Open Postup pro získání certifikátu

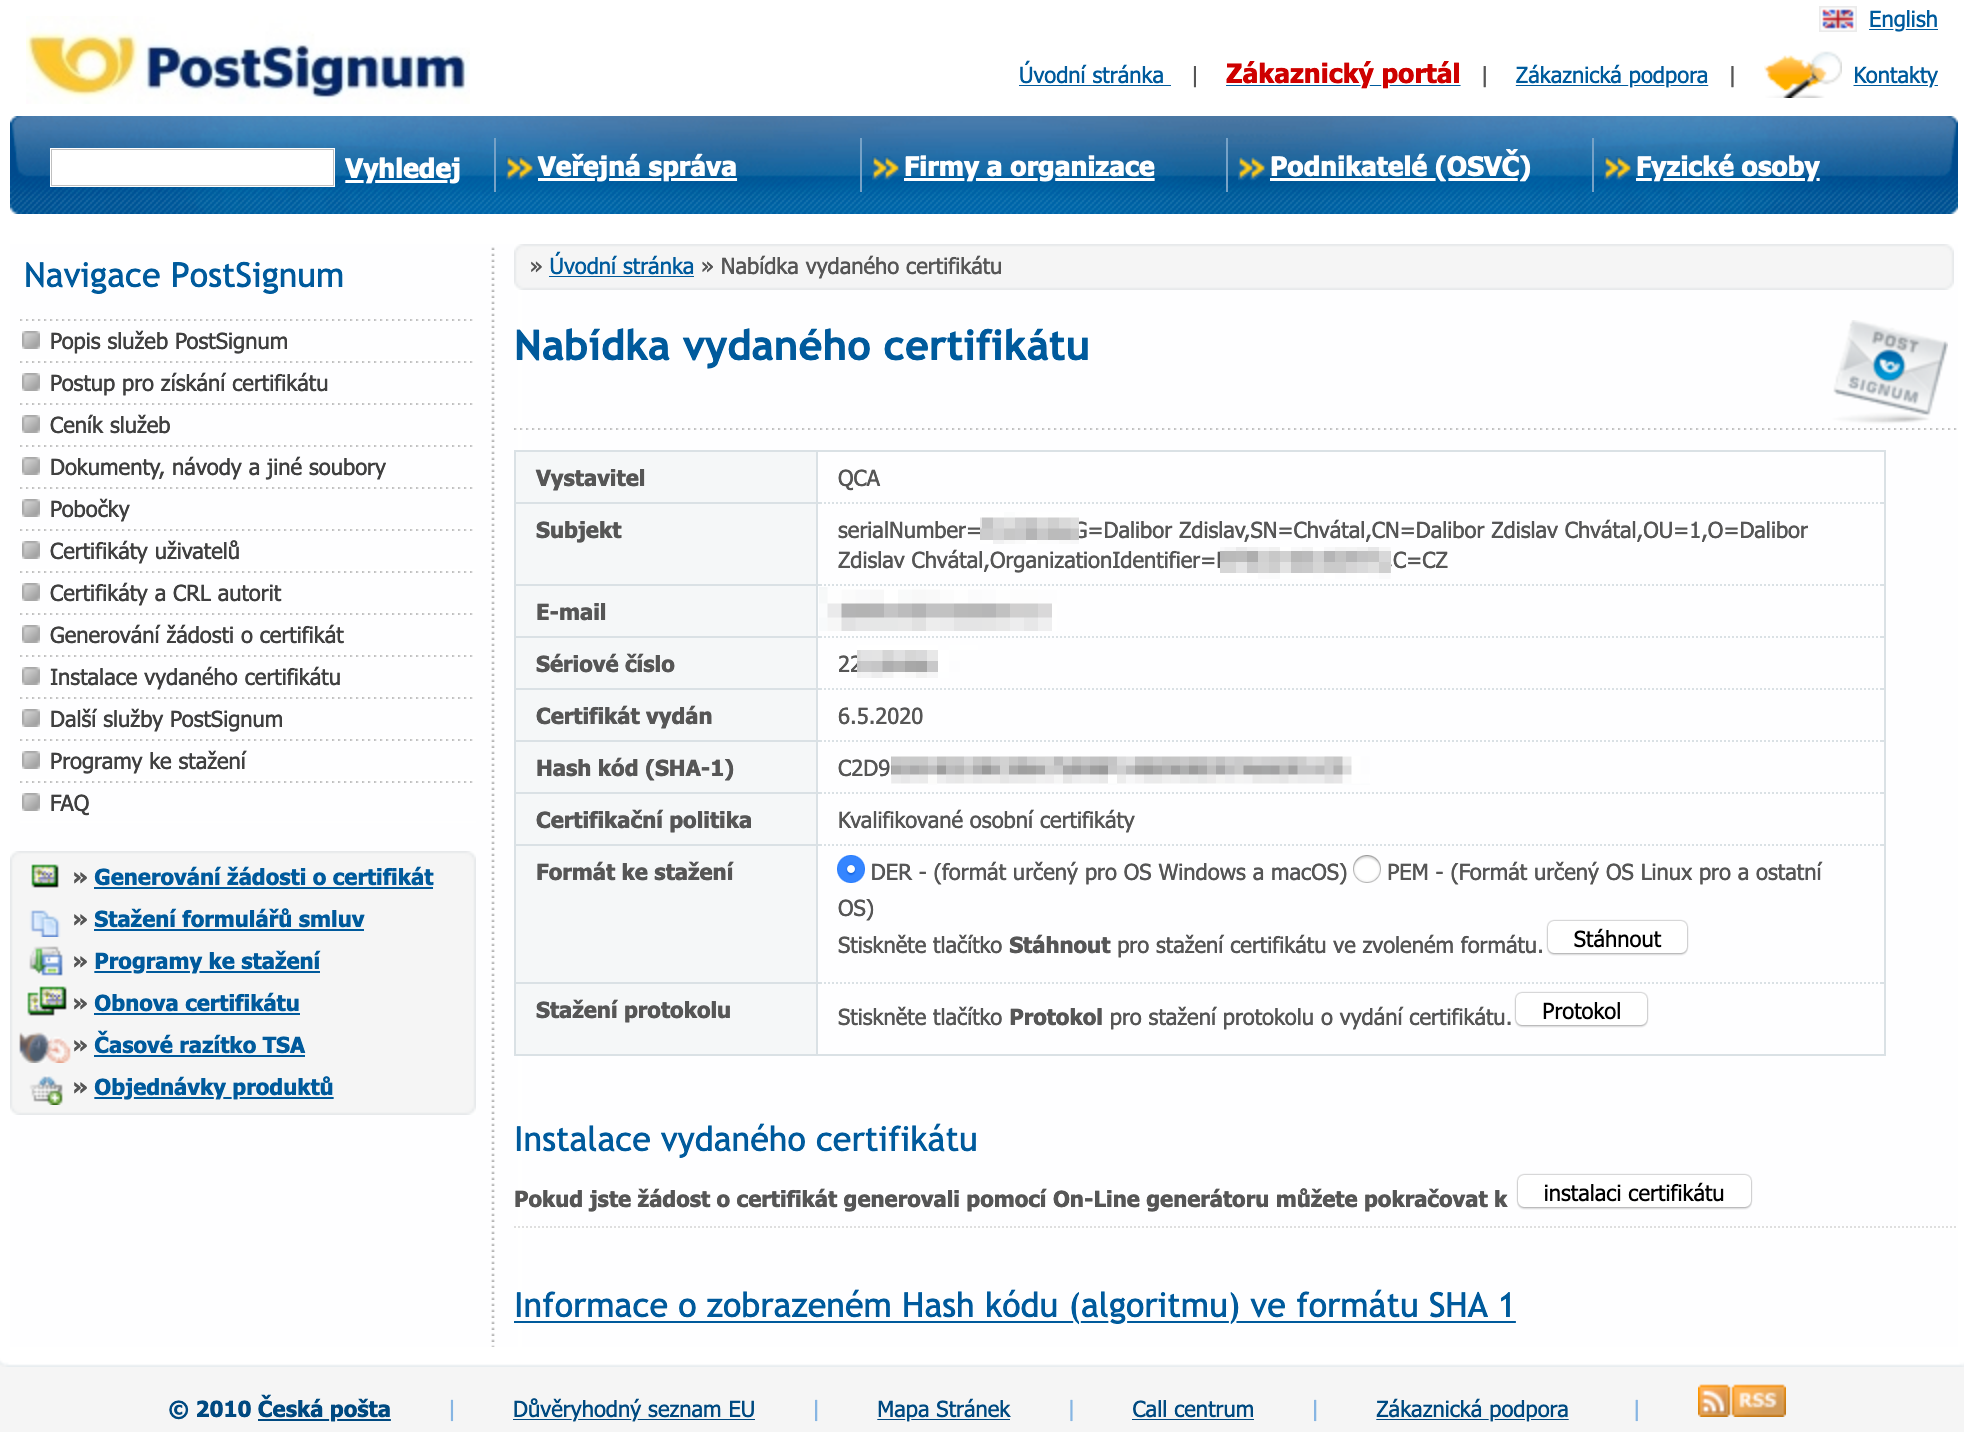[189, 383]
